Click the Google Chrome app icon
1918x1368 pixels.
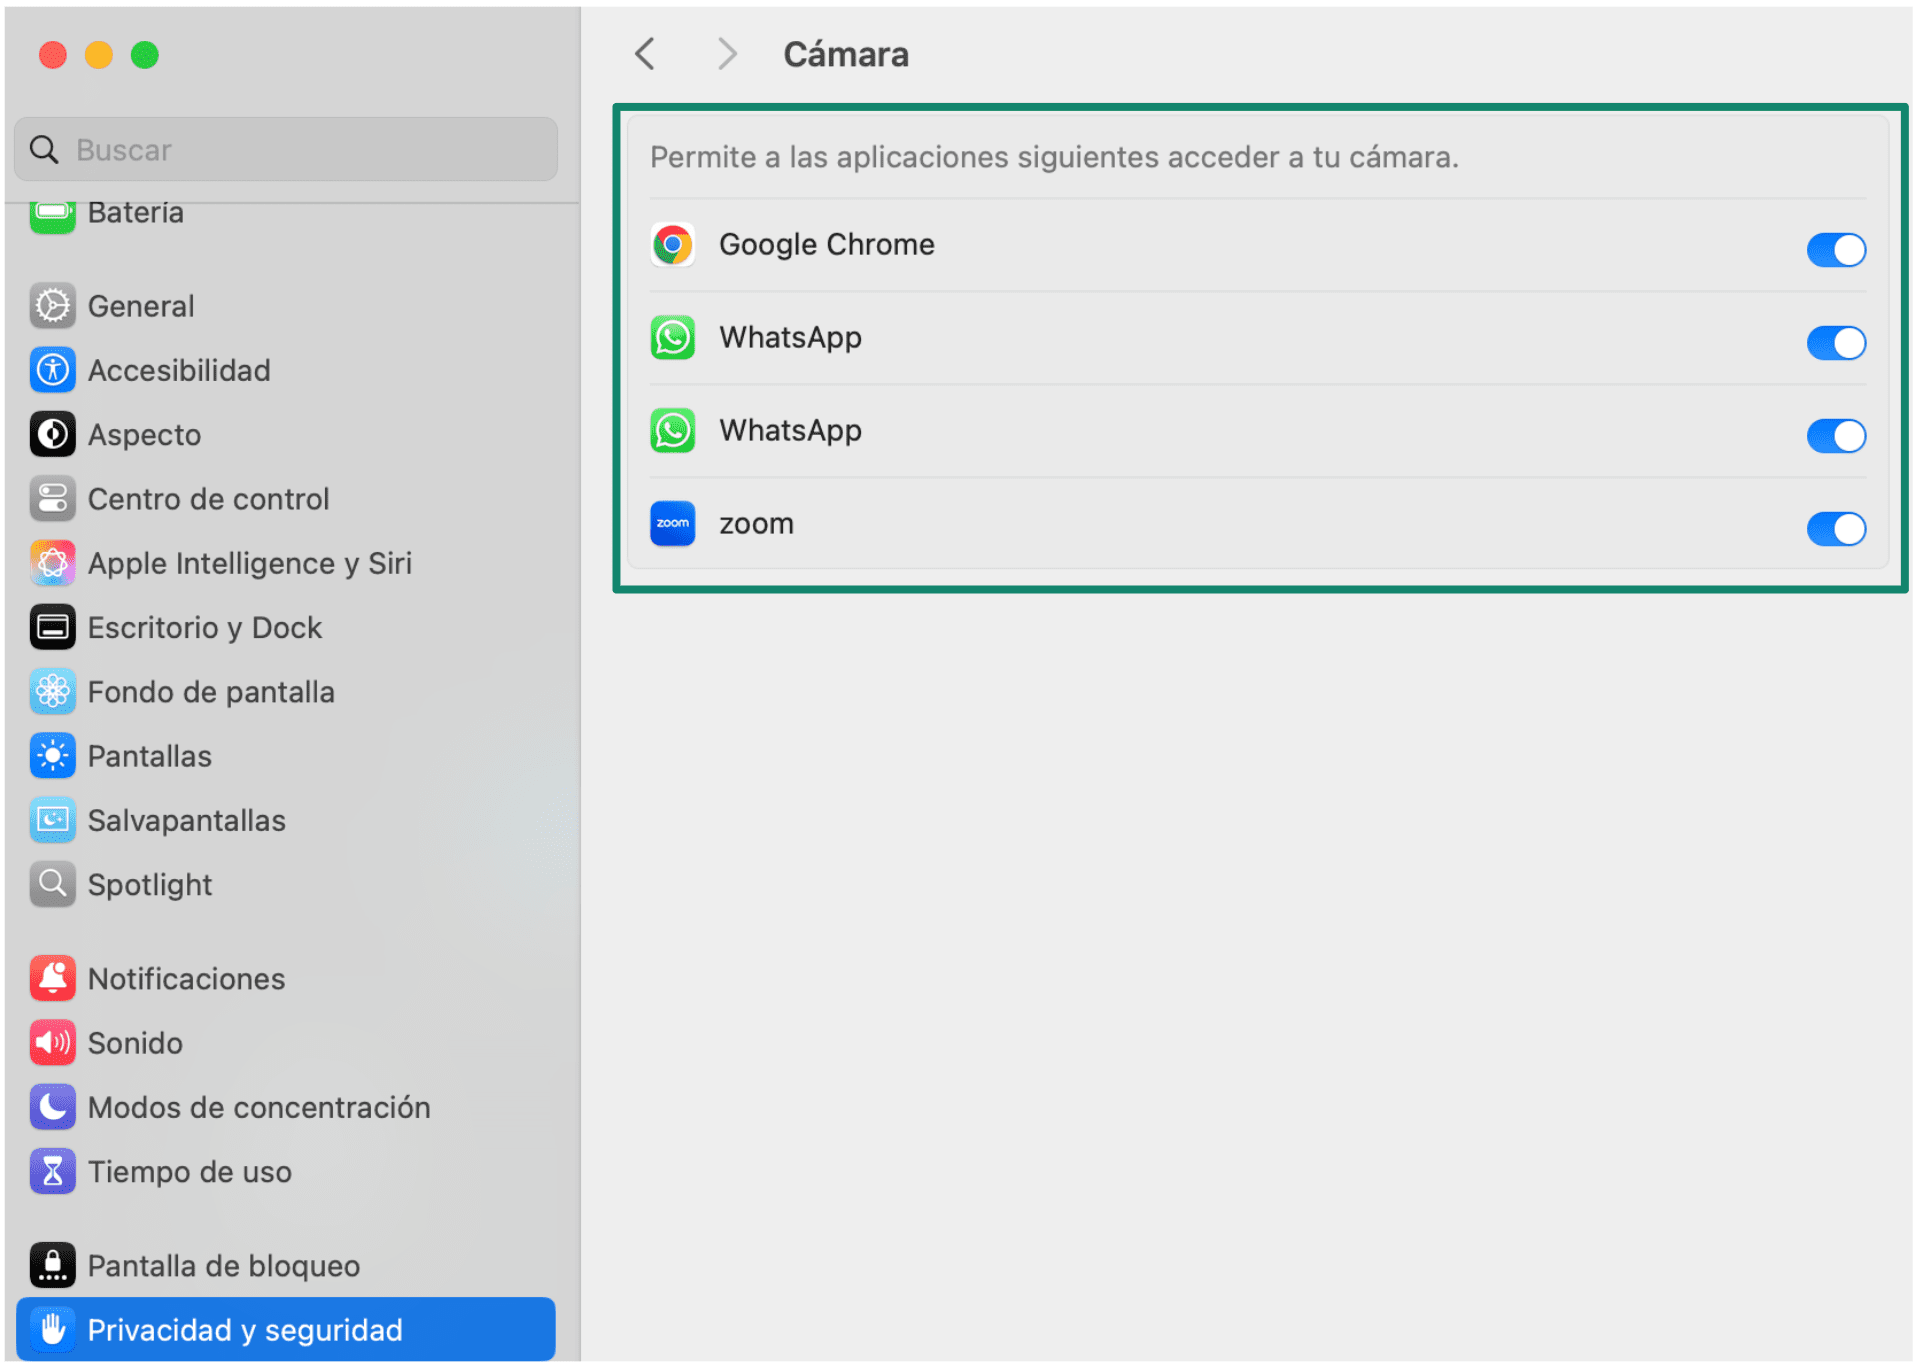click(672, 245)
